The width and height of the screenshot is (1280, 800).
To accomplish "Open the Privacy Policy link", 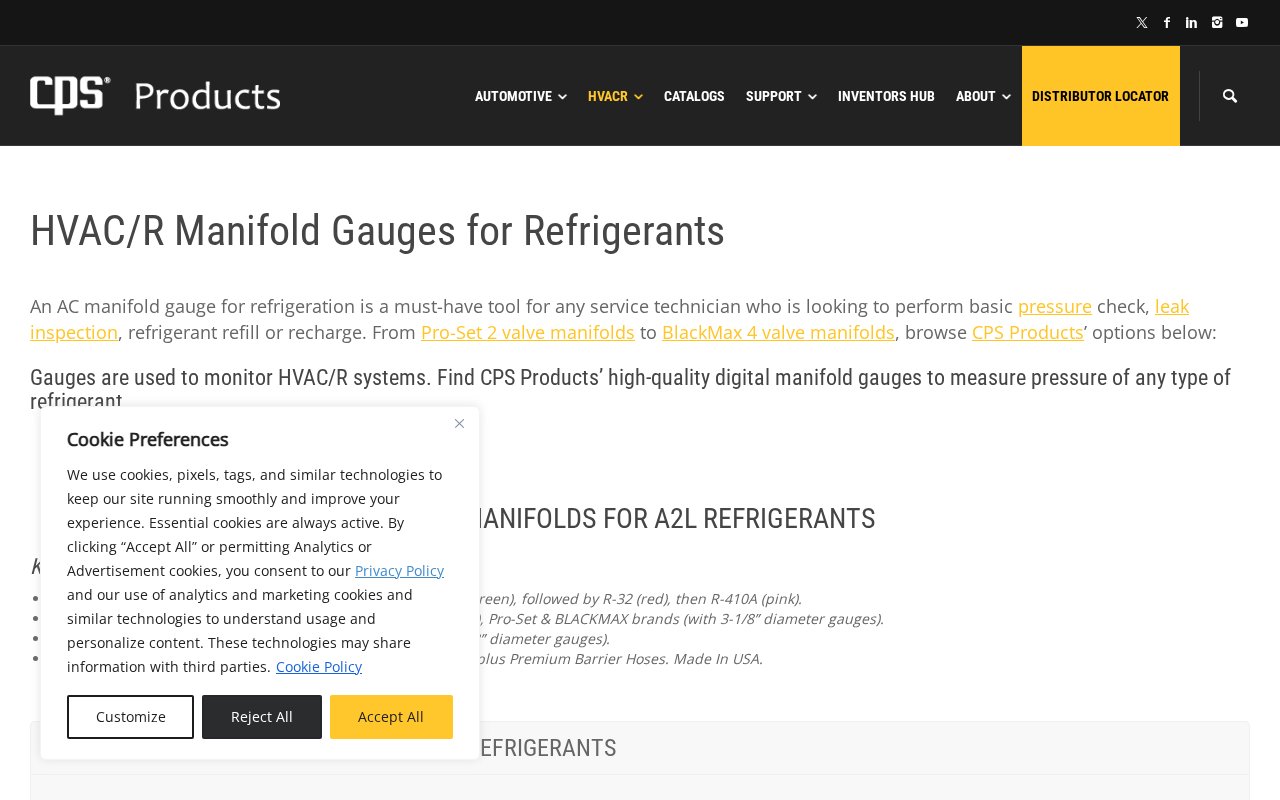I will point(399,571).
